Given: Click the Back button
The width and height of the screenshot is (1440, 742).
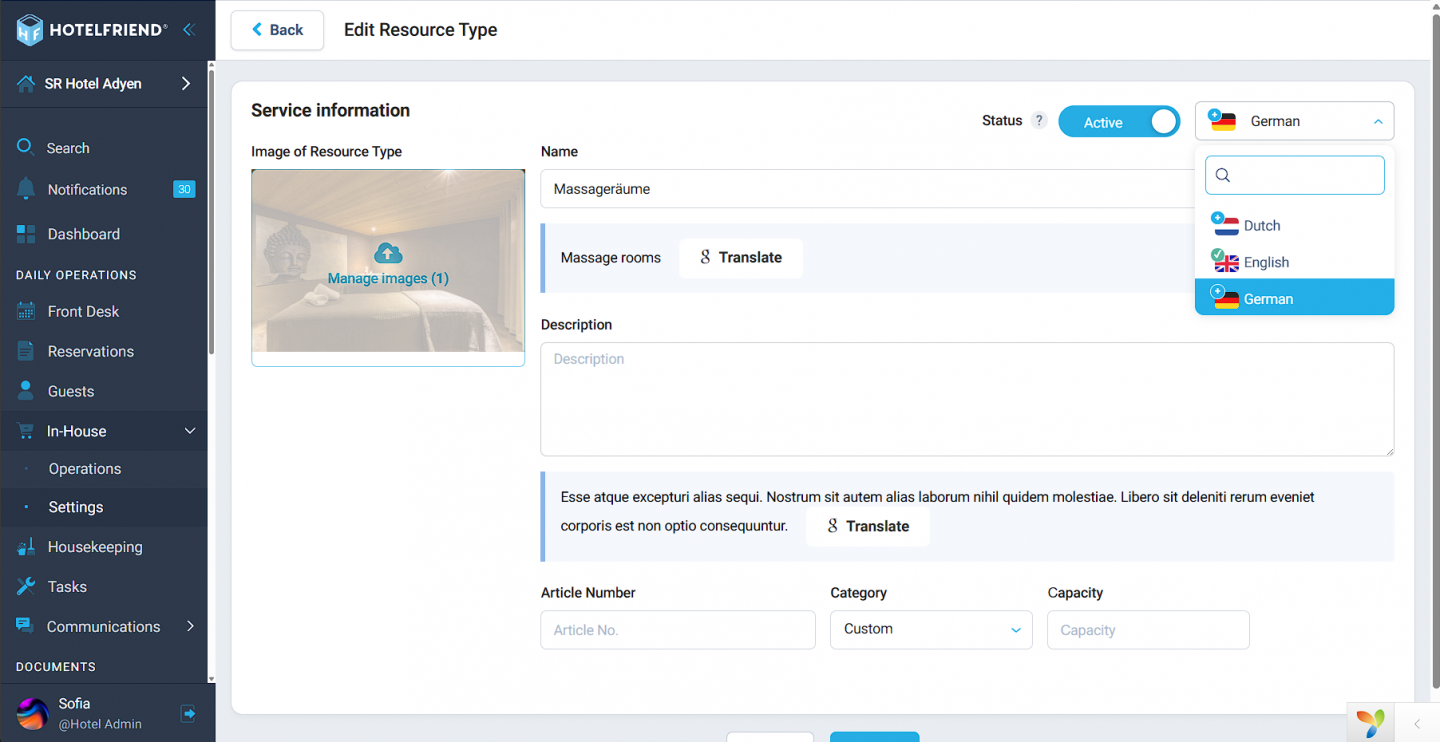Looking at the screenshot, I should [277, 30].
